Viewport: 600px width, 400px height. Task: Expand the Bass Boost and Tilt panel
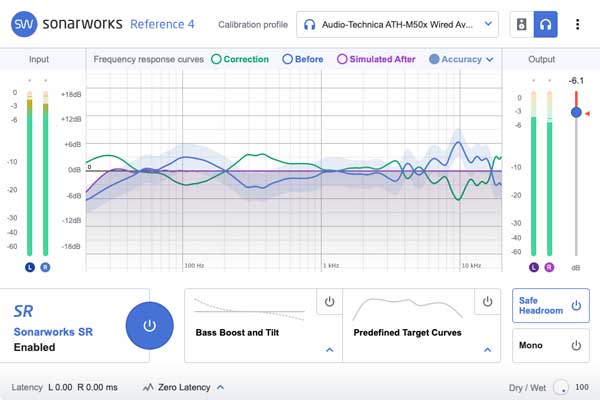(329, 350)
